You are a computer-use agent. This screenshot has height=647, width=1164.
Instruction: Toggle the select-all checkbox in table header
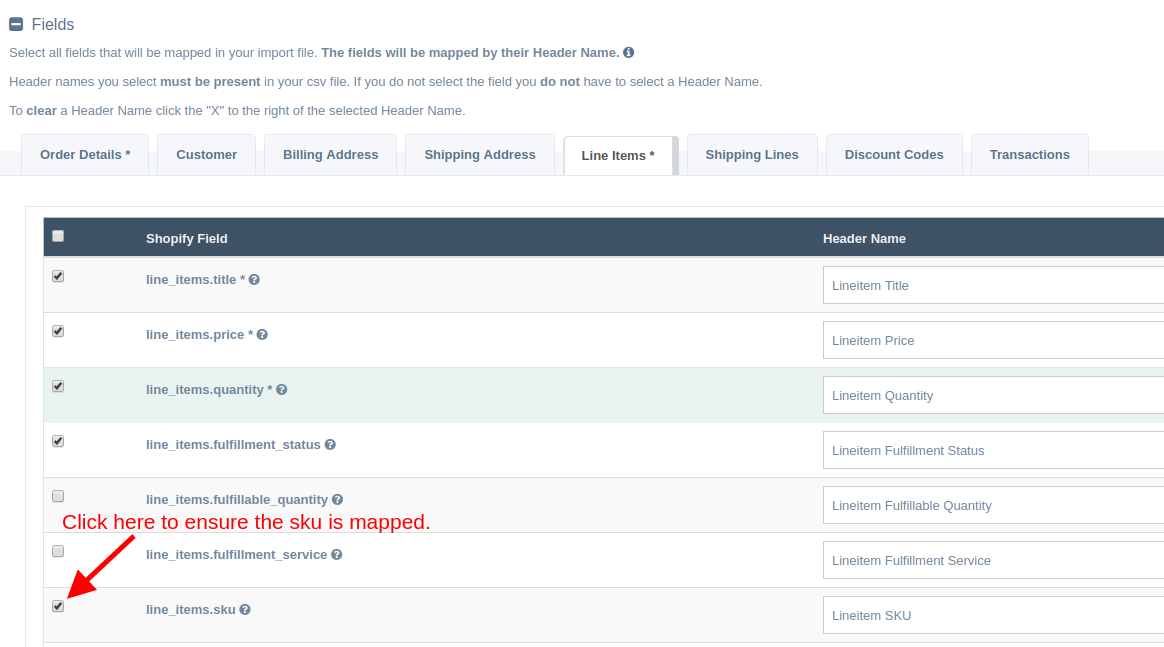click(58, 236)
